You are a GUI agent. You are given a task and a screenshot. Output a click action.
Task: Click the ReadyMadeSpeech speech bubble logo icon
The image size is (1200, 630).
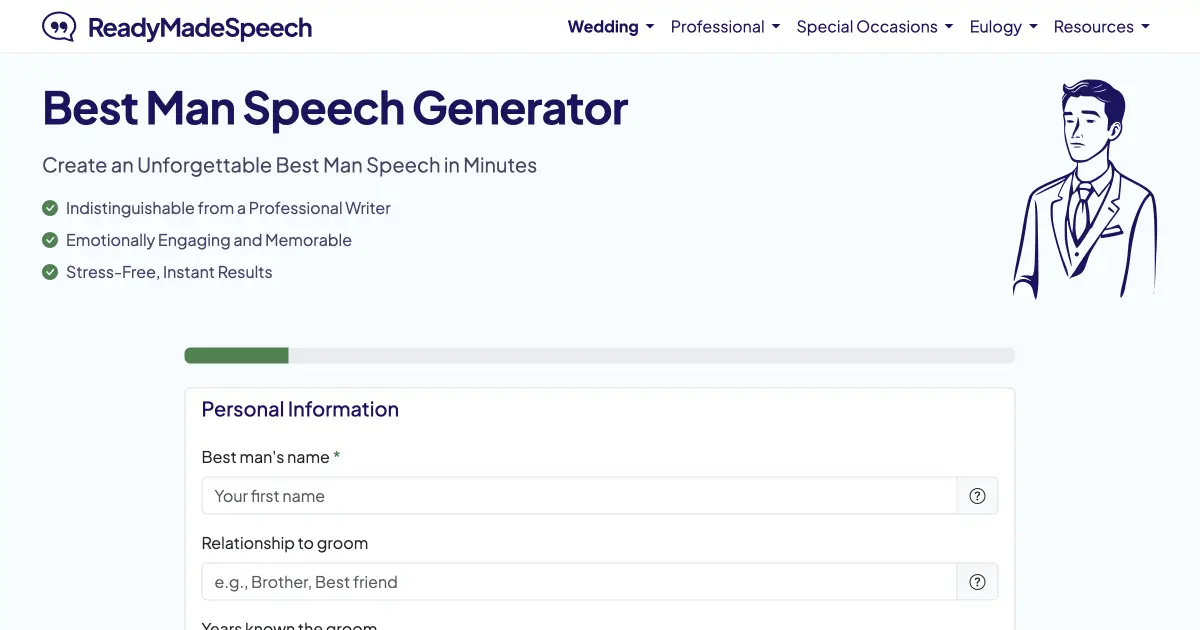(60, 26)
